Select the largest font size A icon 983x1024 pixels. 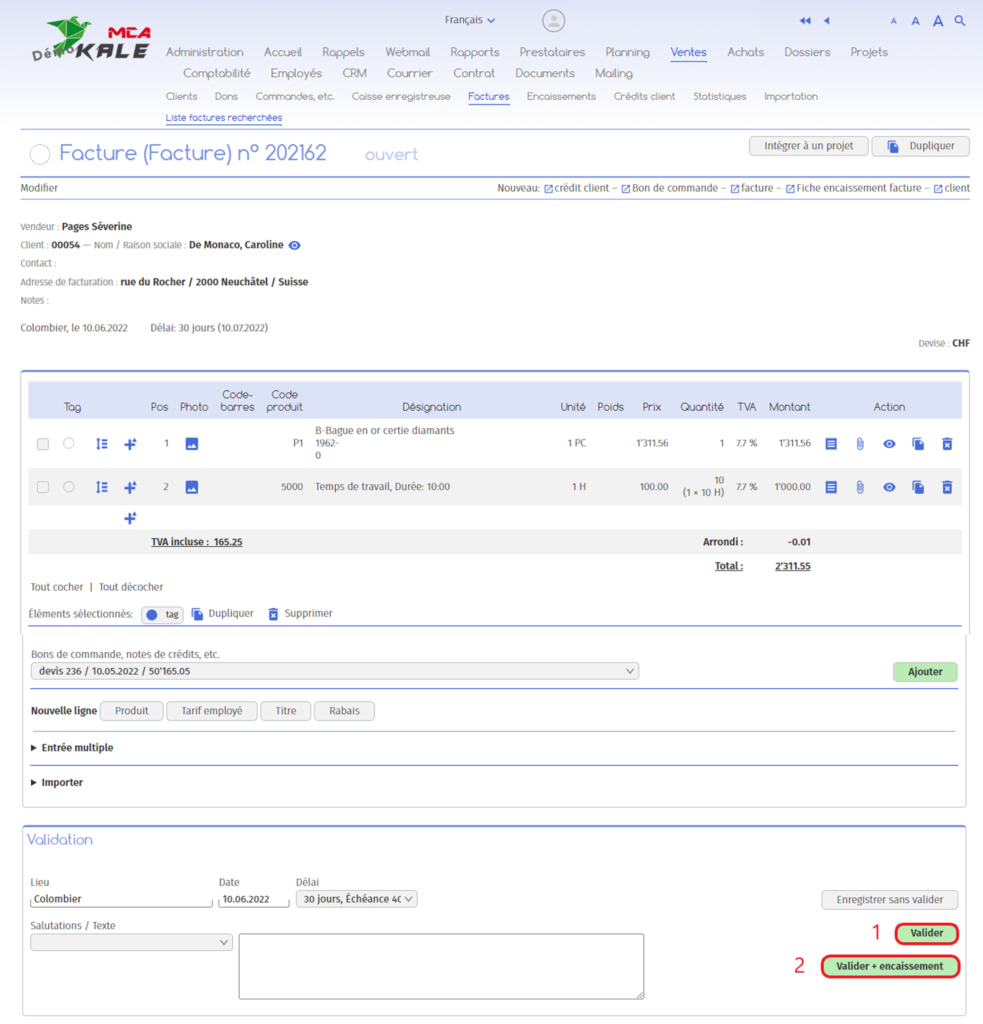coord(938,21)
